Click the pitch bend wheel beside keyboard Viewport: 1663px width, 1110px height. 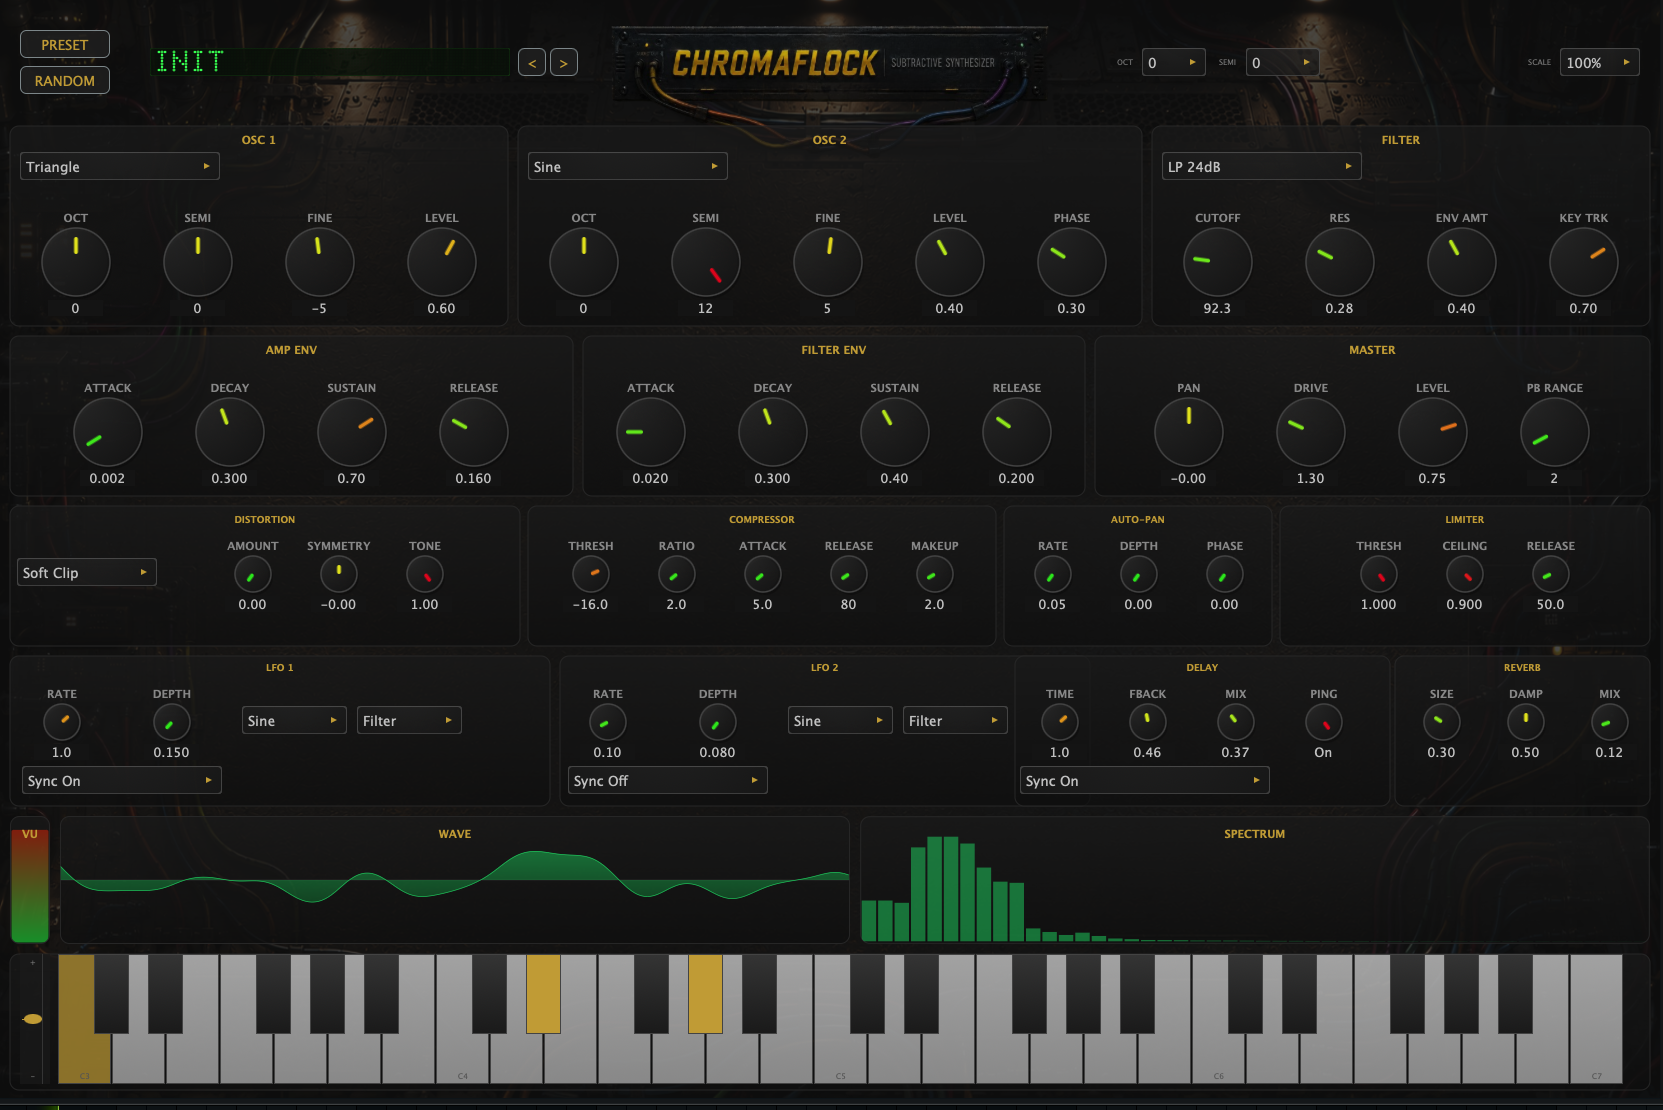(32, 1018)
